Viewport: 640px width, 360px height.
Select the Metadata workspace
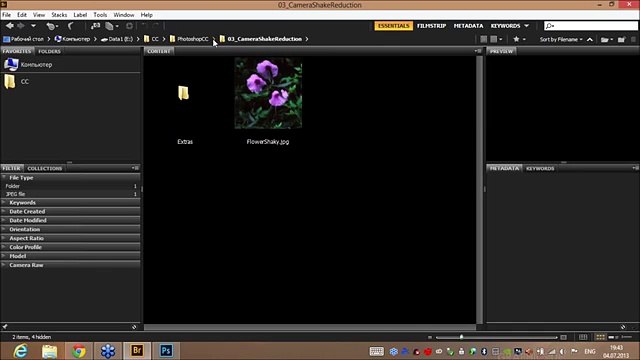pyautogui.click(x=469, y=26)
